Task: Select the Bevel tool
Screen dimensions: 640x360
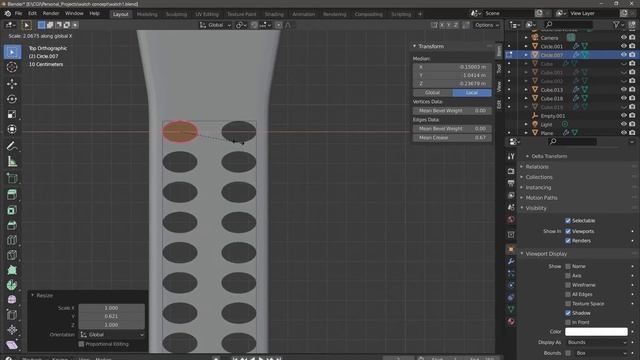Action: click(x=12, y=225)
